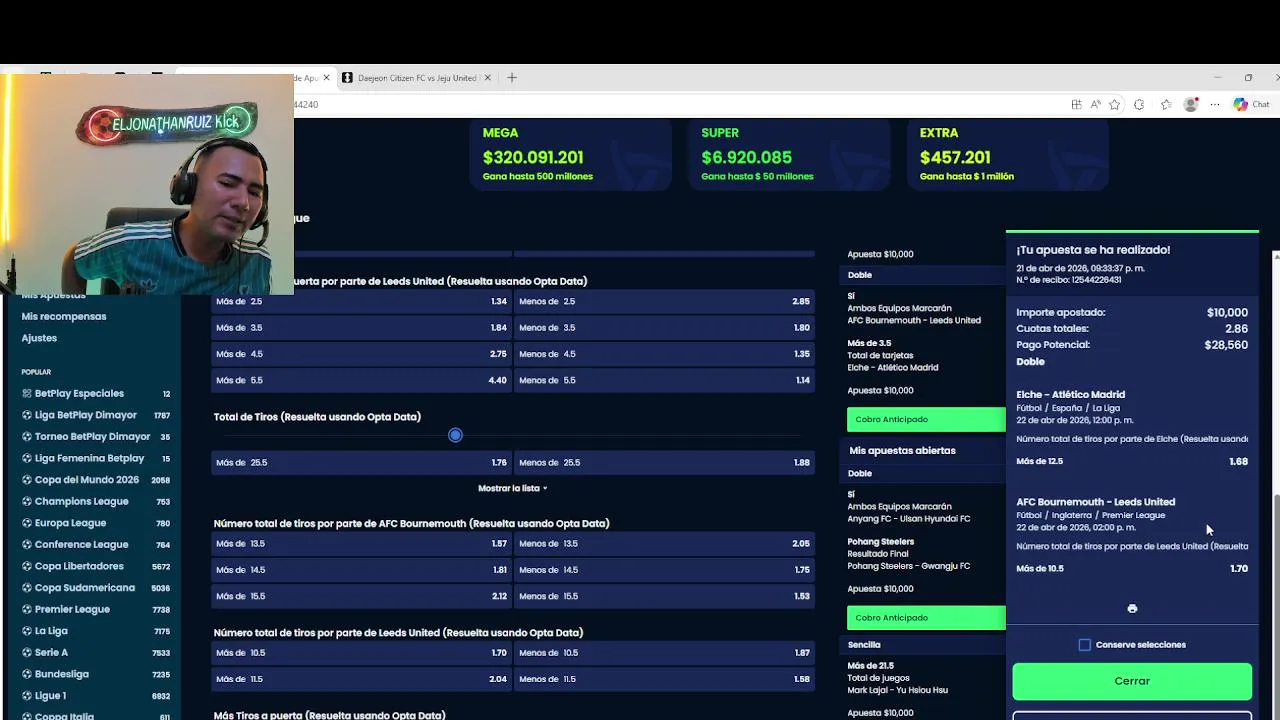Click the Cerrar button on bet receipt
The height and width of the screenshot is (720, 1280).
pos(1132,681)
